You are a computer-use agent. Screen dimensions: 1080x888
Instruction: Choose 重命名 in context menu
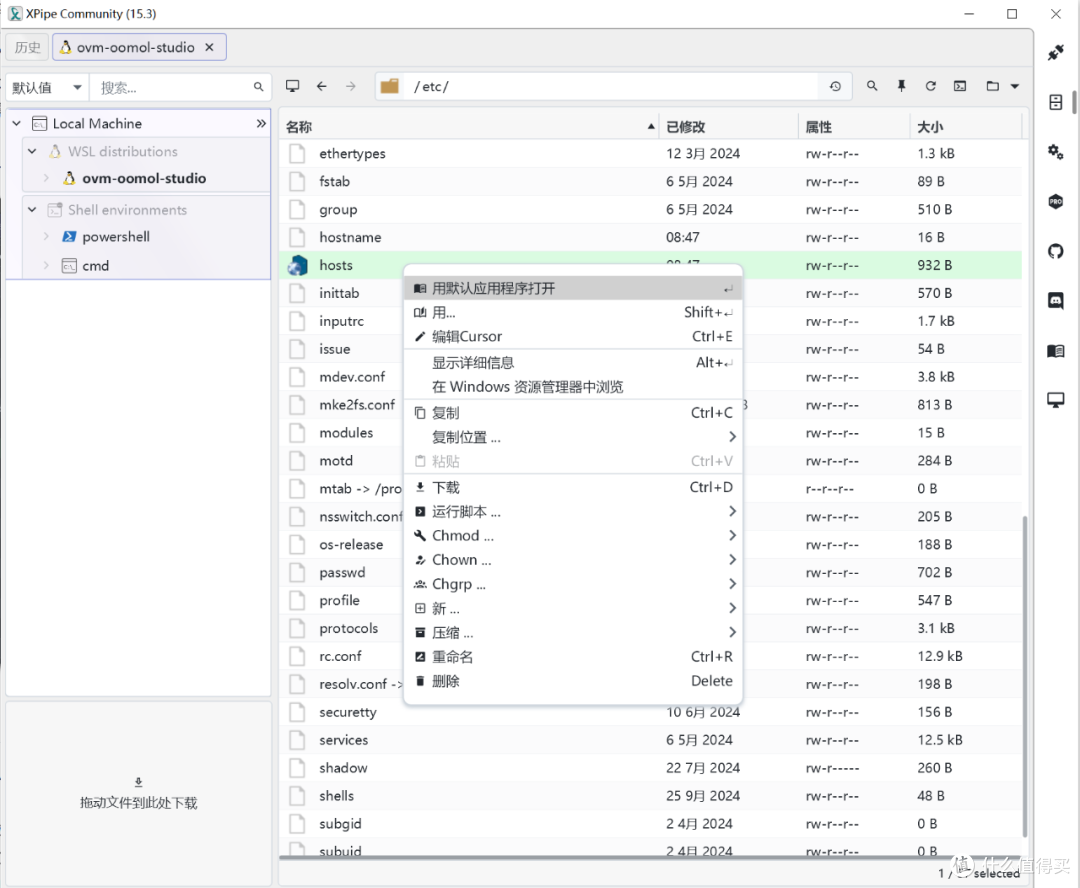point(573,657)
